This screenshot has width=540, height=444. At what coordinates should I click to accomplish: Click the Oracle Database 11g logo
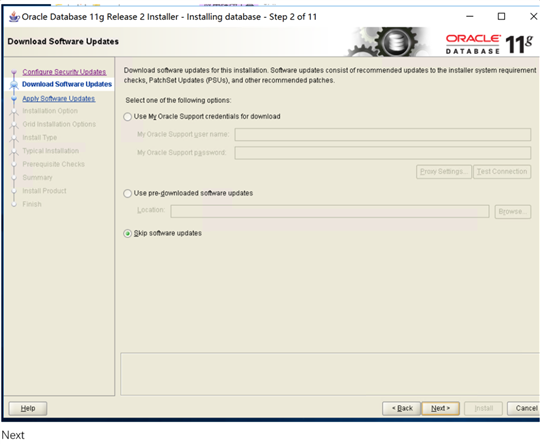(489, 44)
